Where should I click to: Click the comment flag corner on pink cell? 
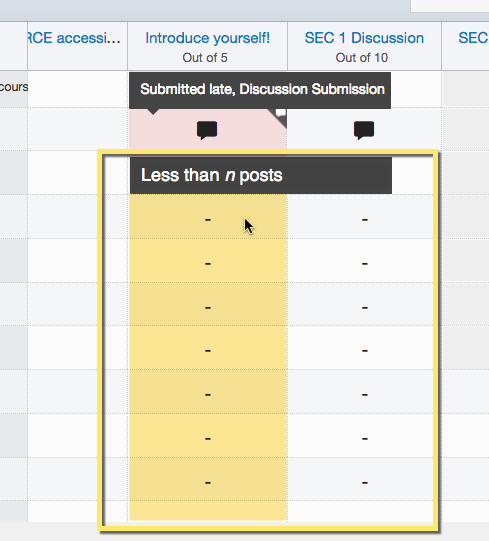(279, 116)
